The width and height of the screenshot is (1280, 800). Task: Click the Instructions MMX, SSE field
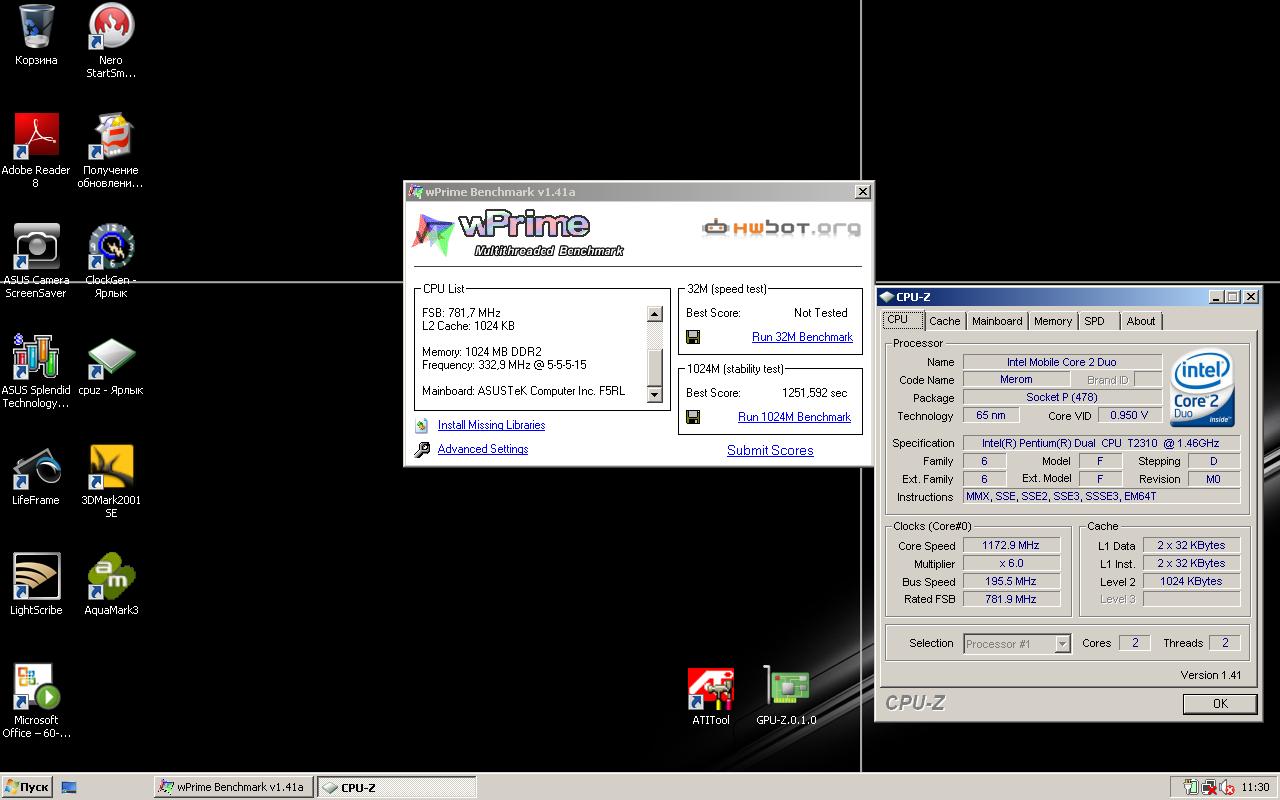(x=1101, y=496)
